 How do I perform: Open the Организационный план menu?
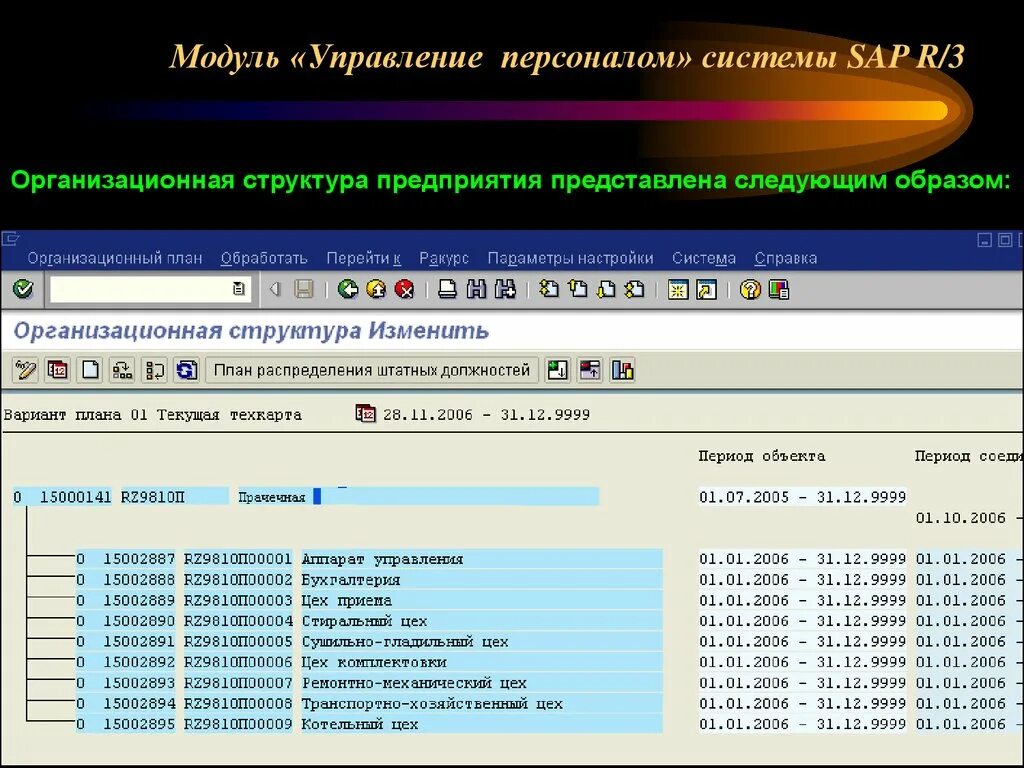pyautogui.click(x=115, y=258)
